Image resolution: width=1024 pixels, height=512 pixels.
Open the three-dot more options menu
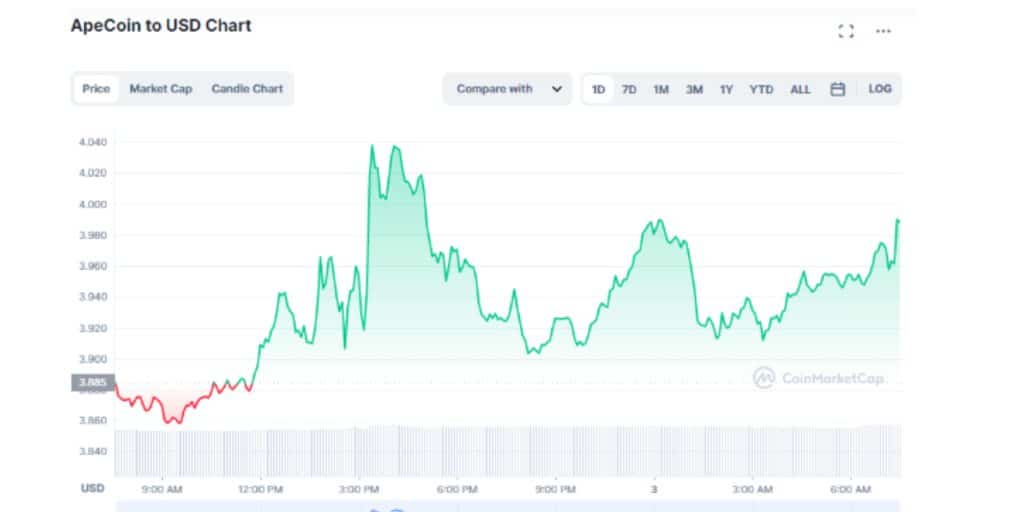click(x=883, y=31)
